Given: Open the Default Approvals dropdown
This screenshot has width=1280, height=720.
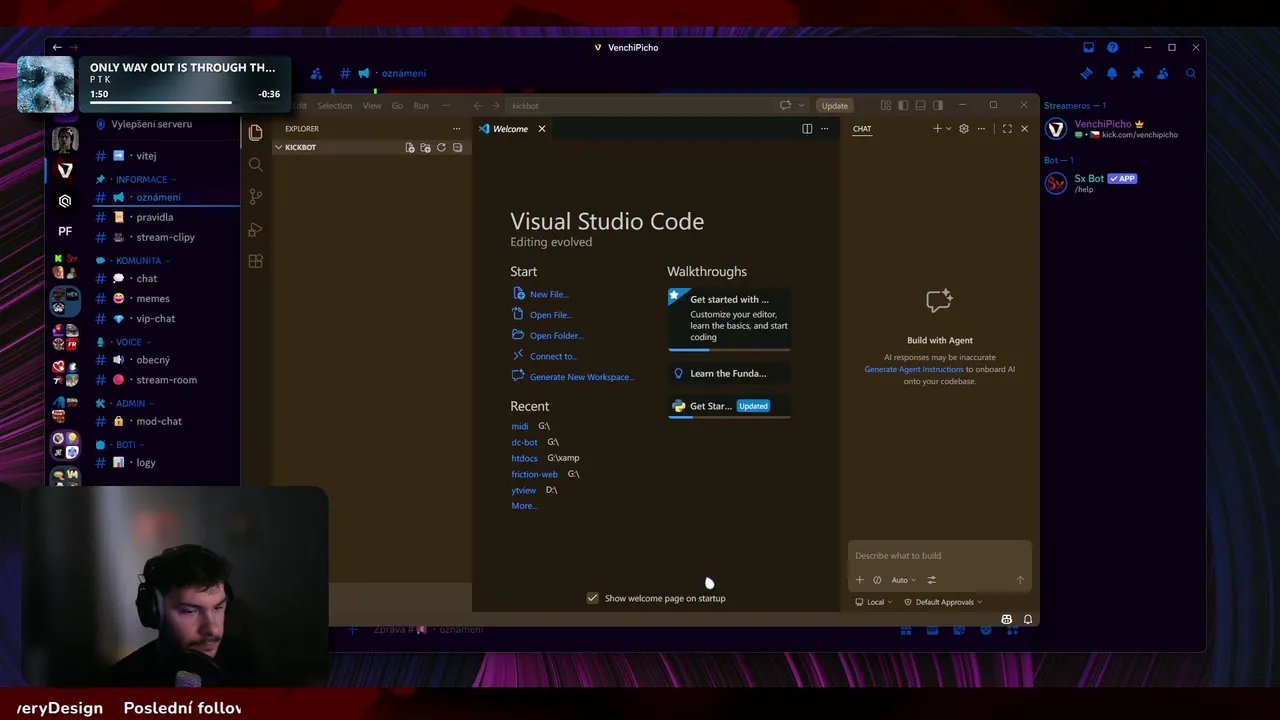Looking at the screenshot, I should 943,602.
